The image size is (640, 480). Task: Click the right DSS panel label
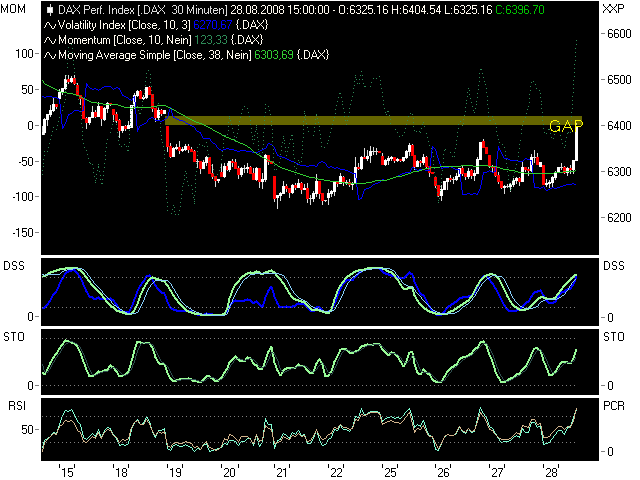614,266
